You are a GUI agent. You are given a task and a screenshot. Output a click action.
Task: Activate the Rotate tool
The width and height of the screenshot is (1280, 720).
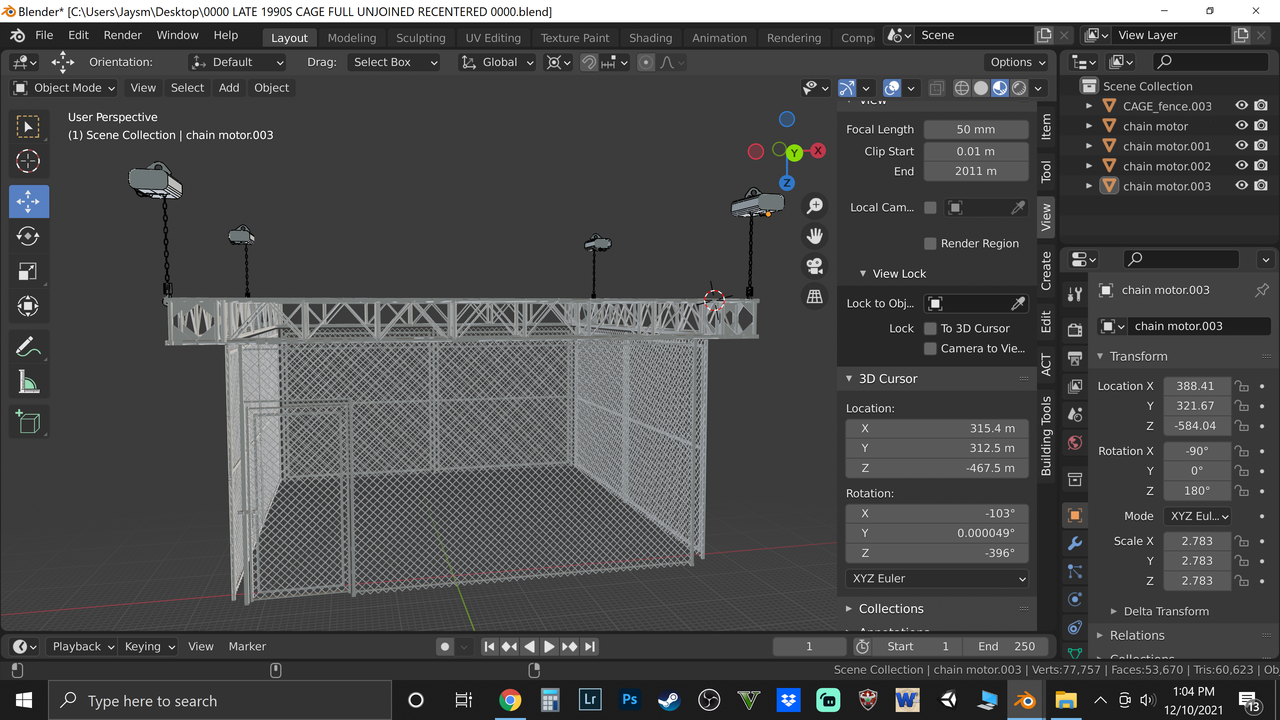point(28,237)
